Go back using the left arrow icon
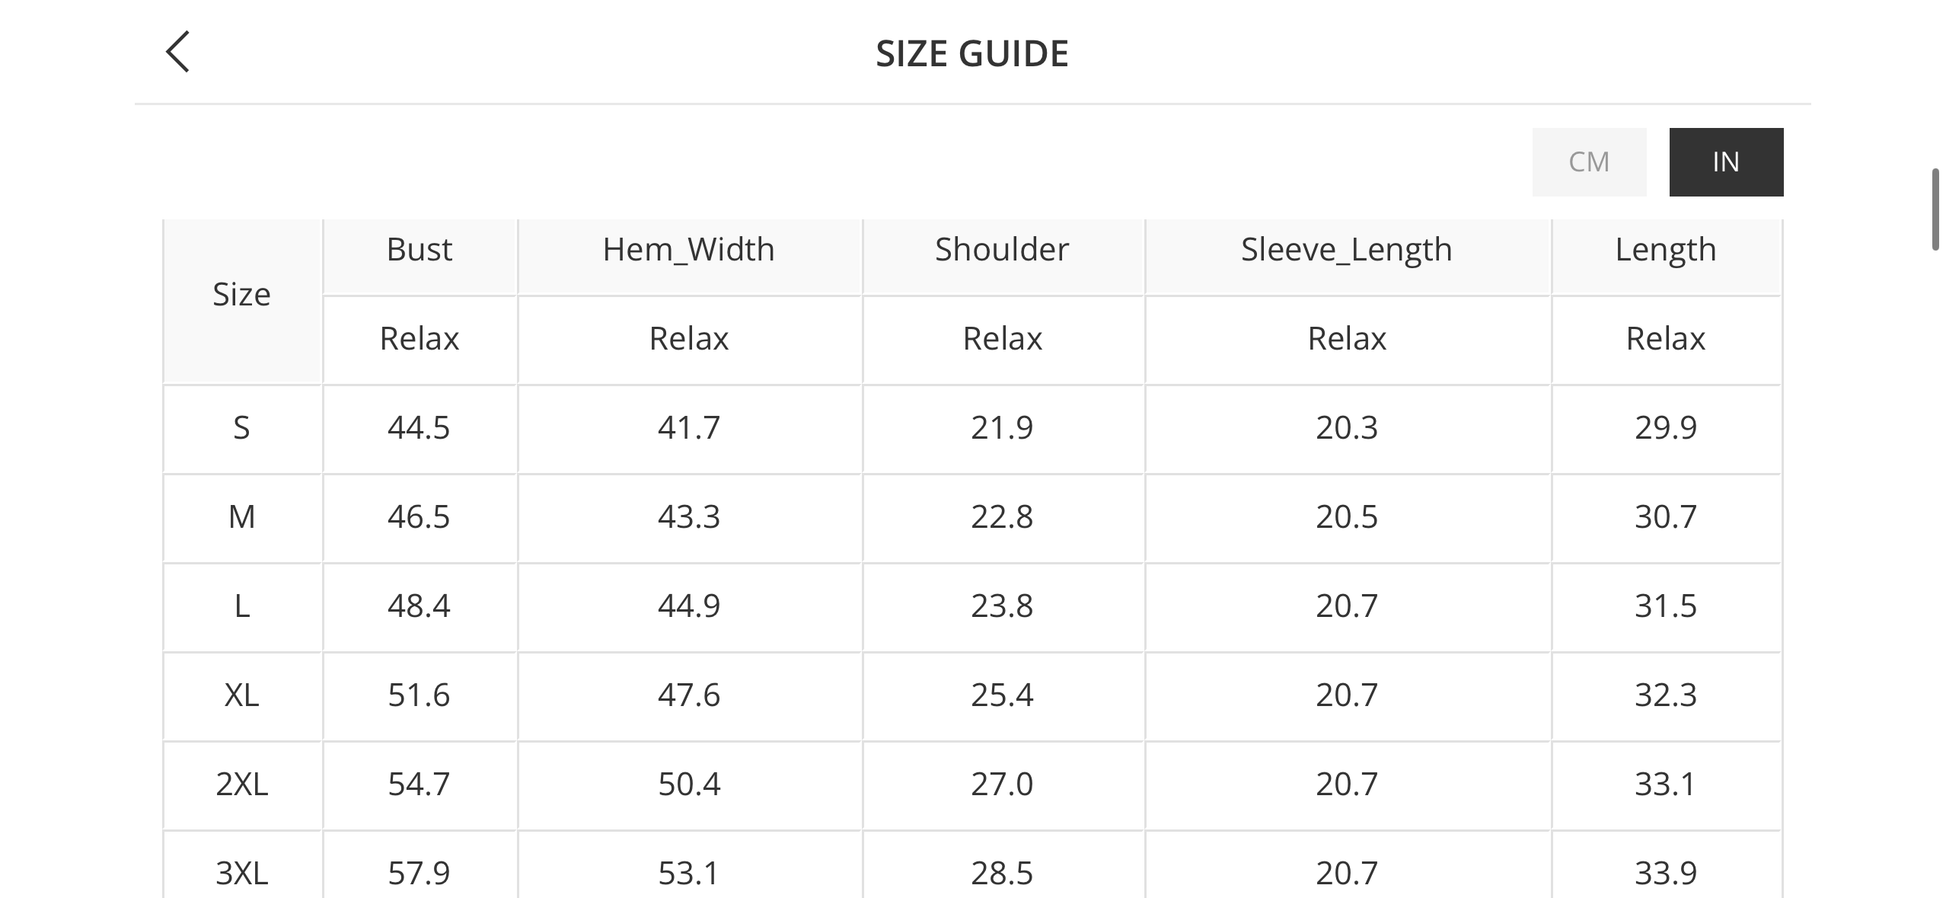This screenshot has height=898, width=1946. pos(178,52)
